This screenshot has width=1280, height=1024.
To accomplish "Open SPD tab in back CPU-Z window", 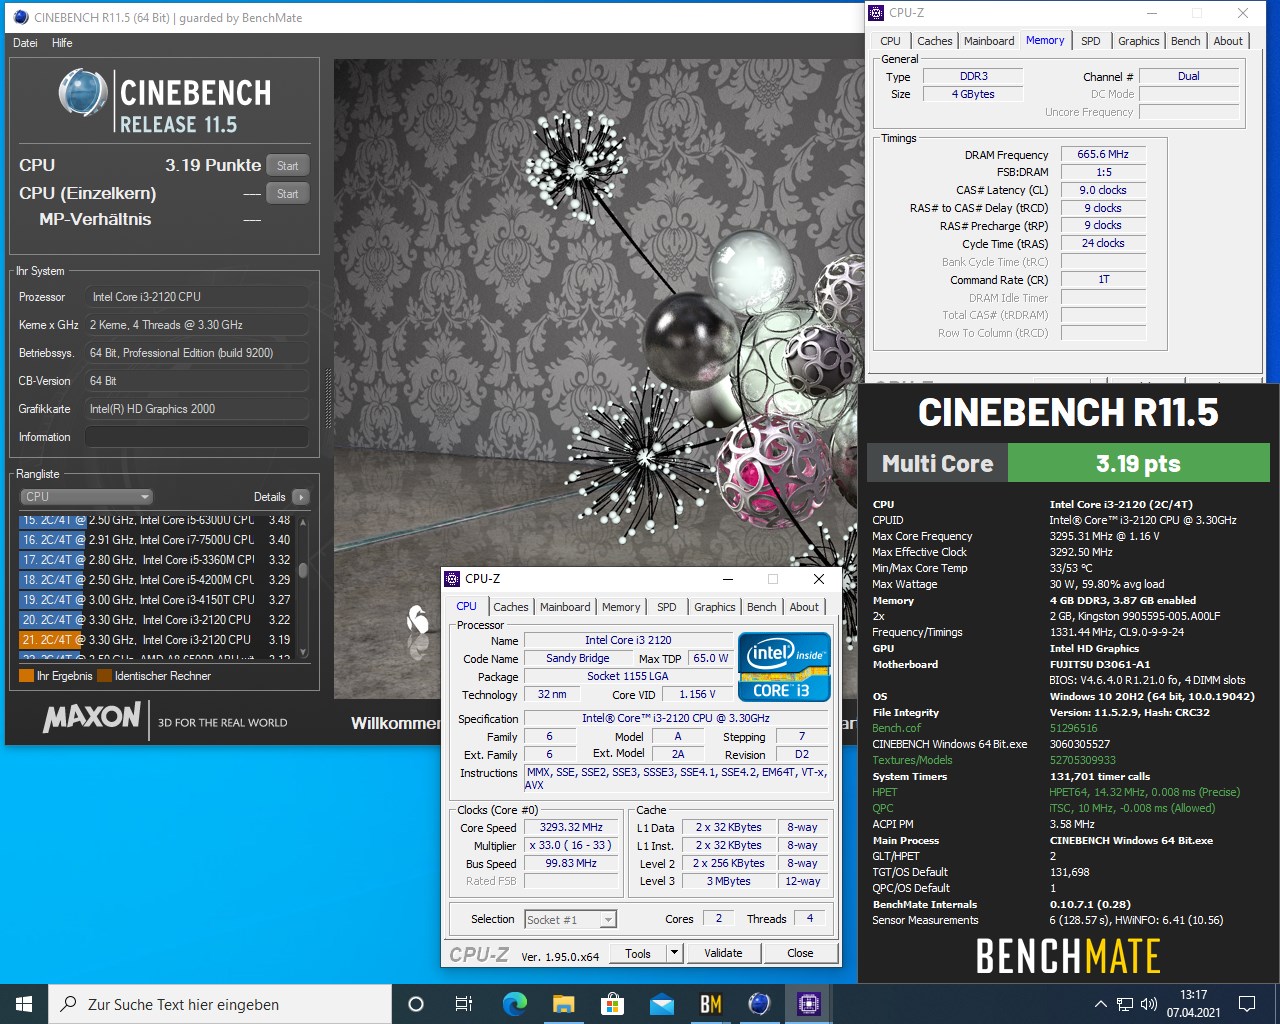I will 1091,41.
